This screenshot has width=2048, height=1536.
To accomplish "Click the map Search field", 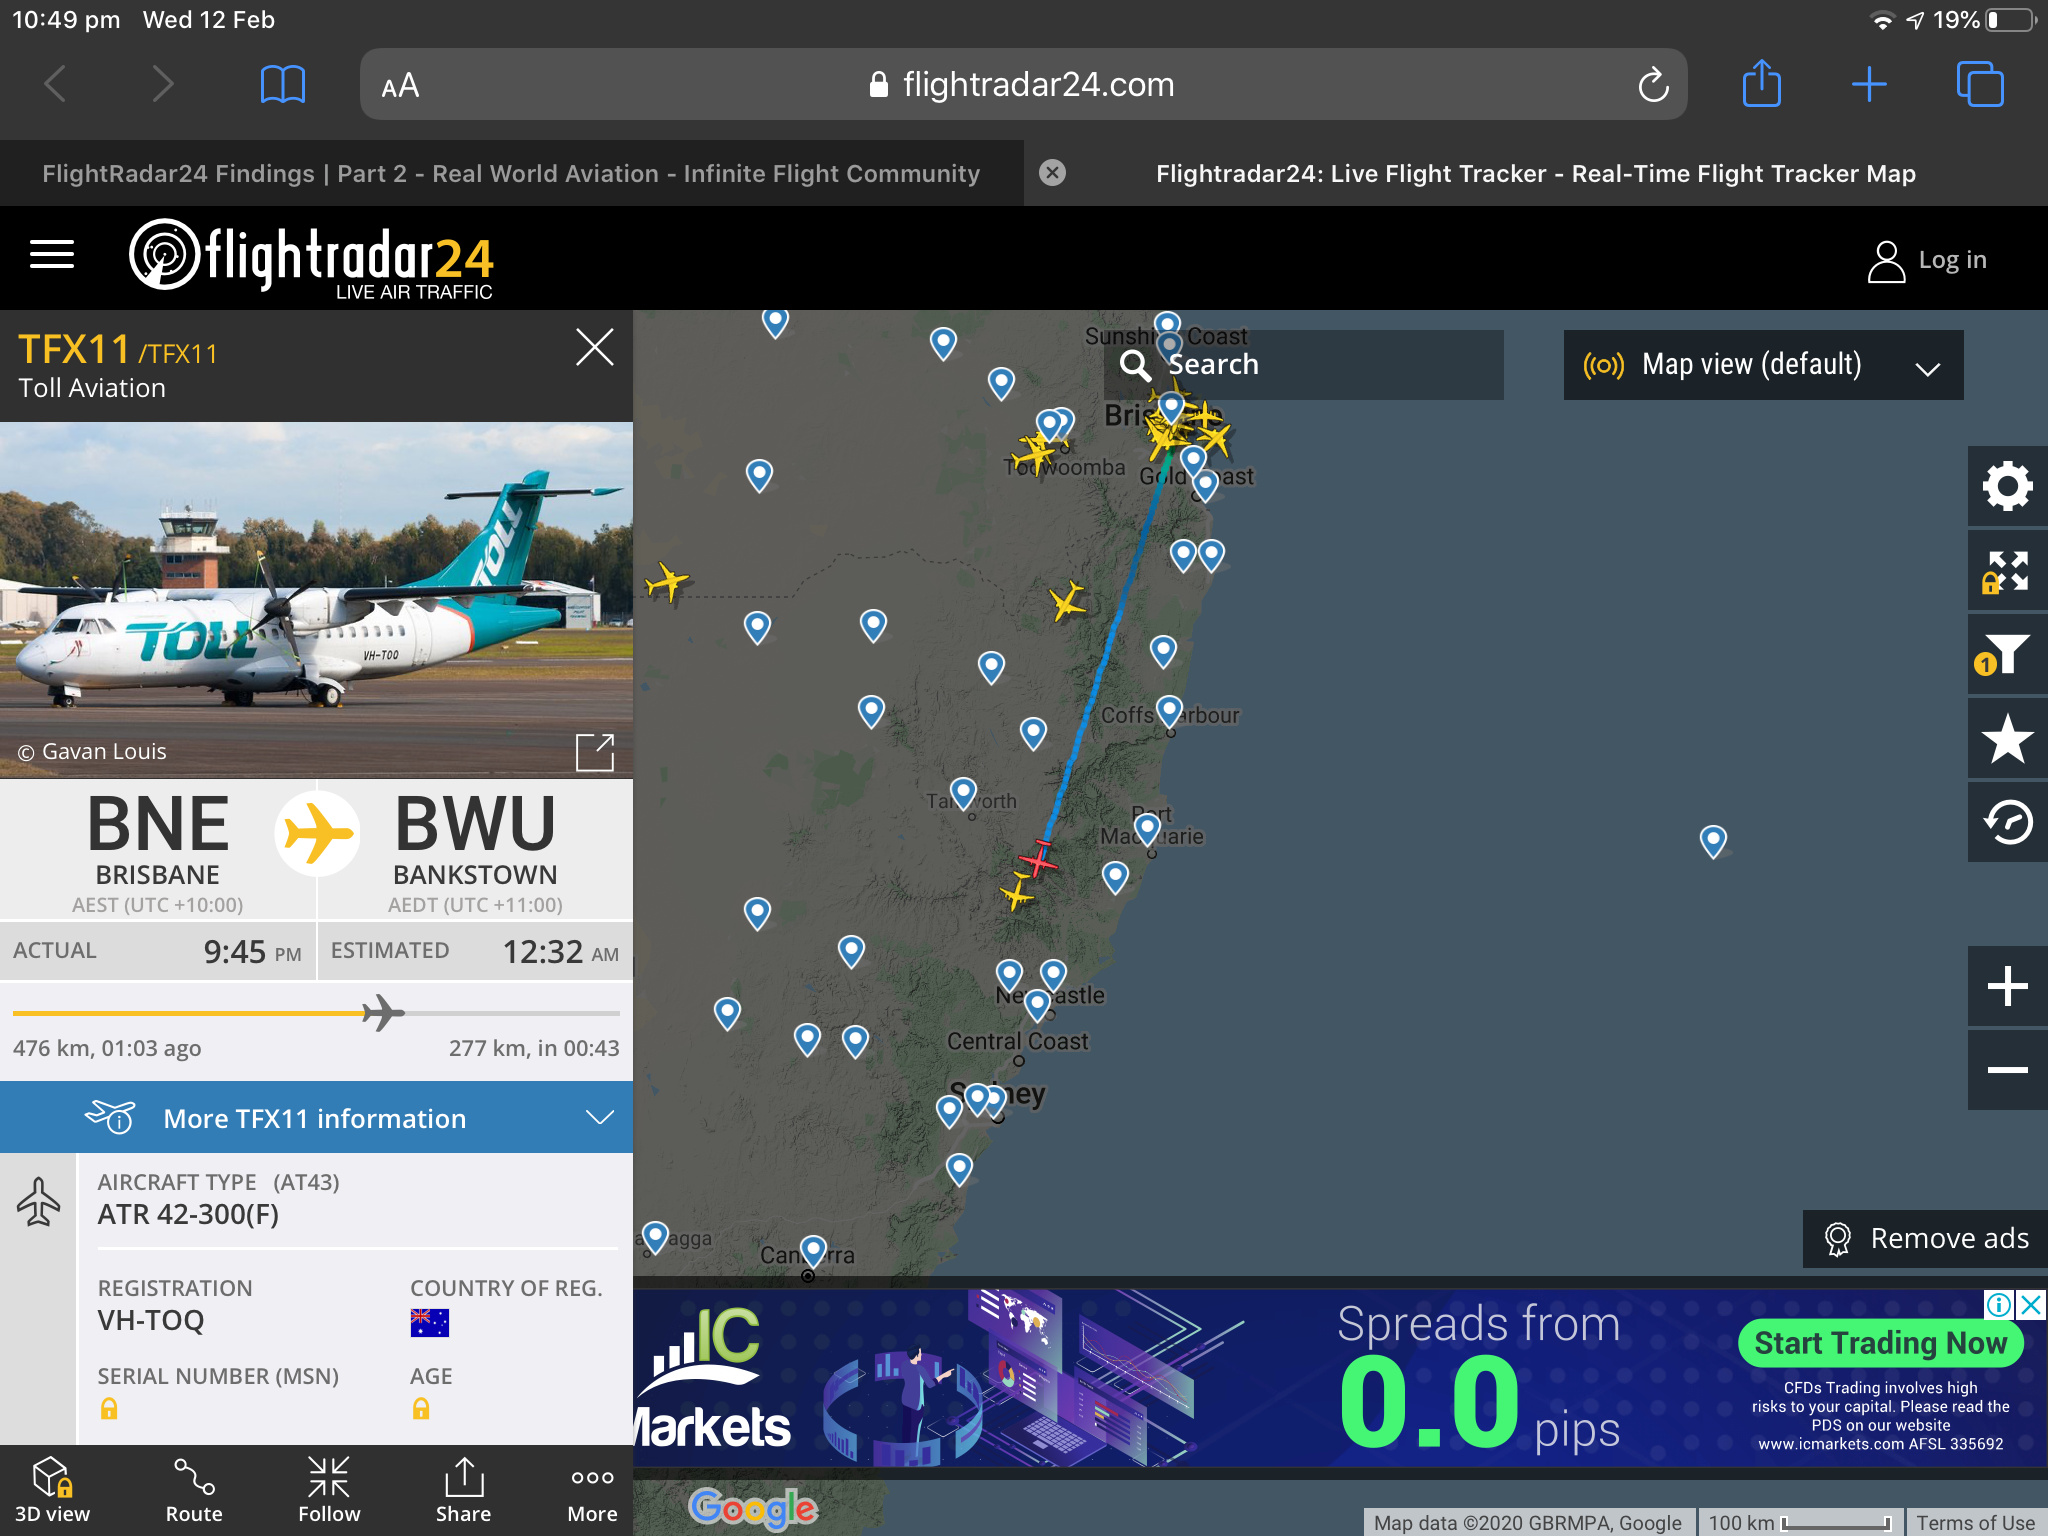I will coord(1304,365).
